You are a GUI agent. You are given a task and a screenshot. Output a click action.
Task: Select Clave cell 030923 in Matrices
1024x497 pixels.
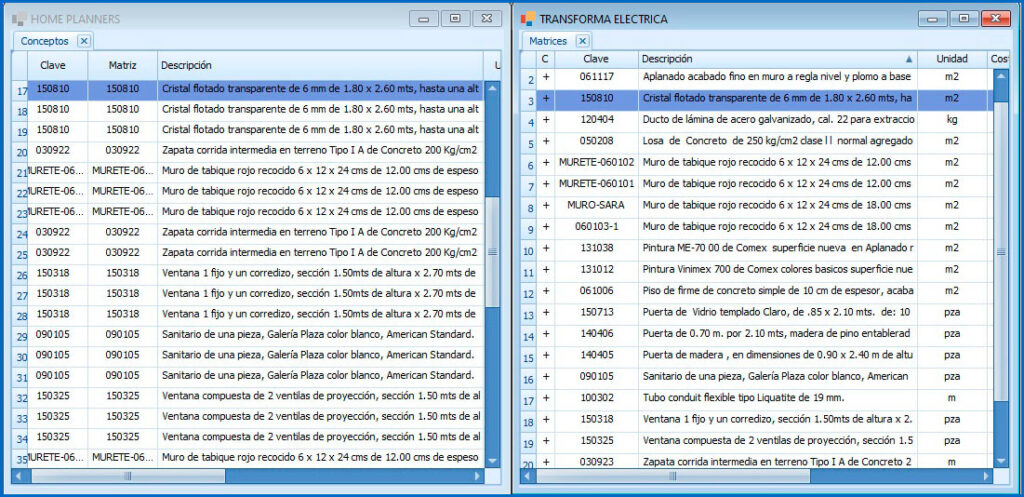[x=596, y=461]
